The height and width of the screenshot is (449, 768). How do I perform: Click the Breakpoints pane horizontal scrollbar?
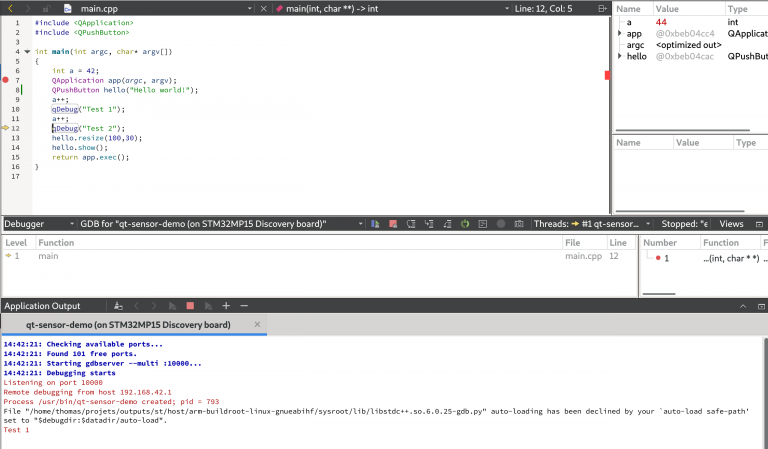point(659,294)
